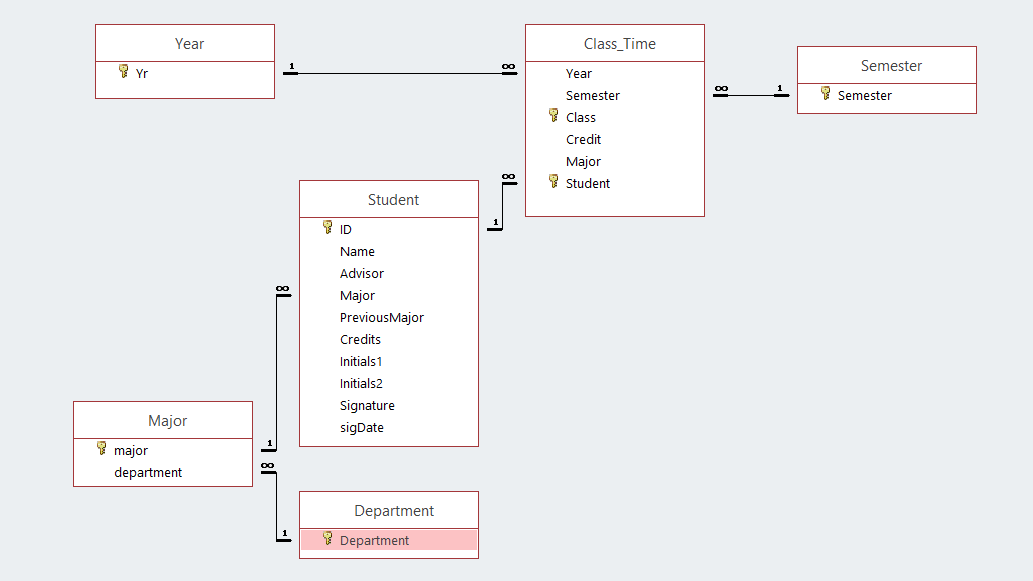Screen dimensions: 1033x581
Task: Select the Student table header
Action: point(389,200)
